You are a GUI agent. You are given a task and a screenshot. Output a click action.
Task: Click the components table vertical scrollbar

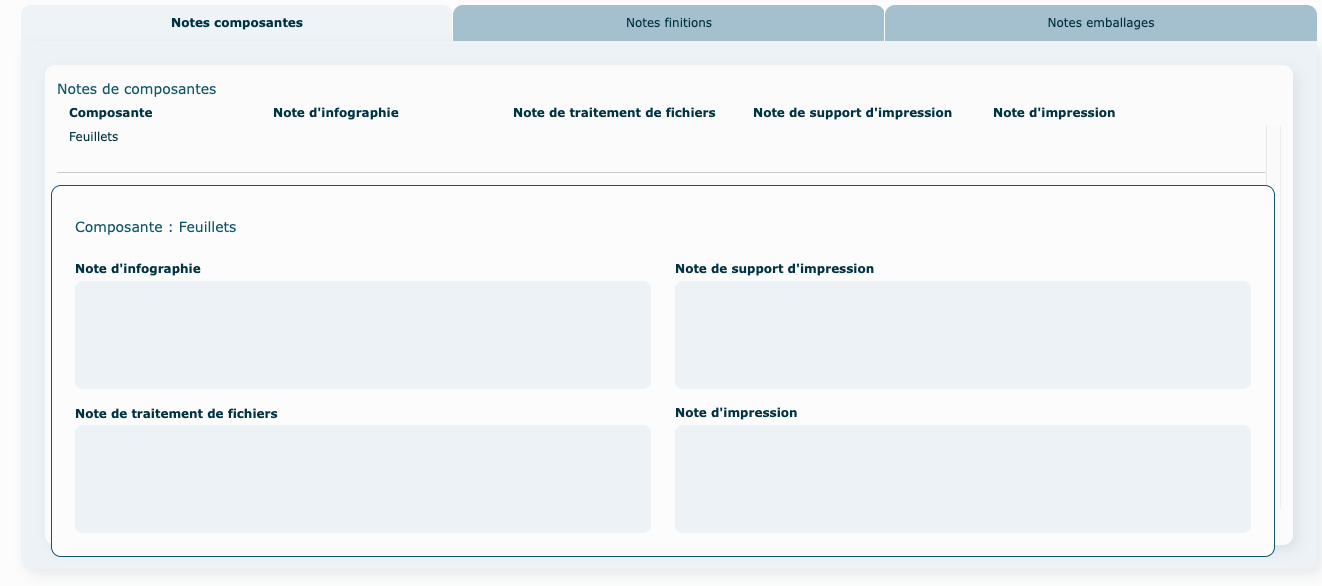tap(1273, 150)
